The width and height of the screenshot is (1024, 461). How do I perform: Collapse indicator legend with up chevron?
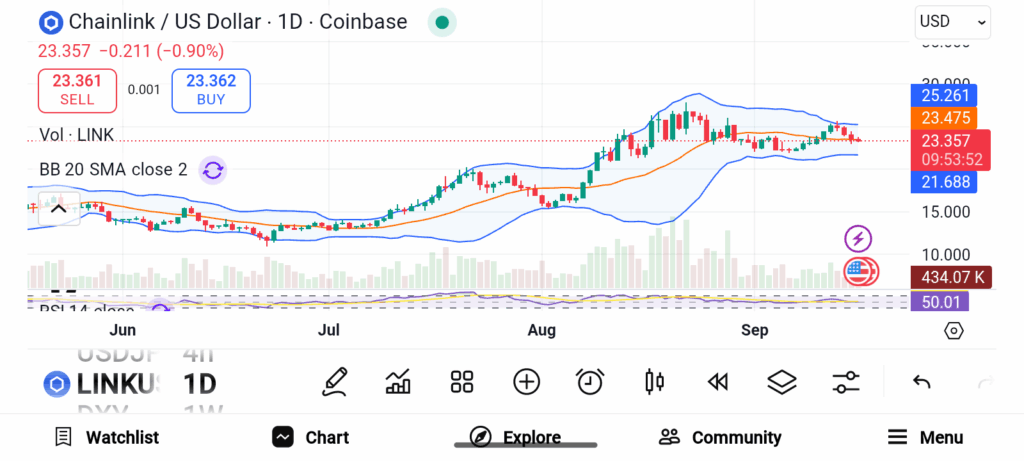pos(59,209)
